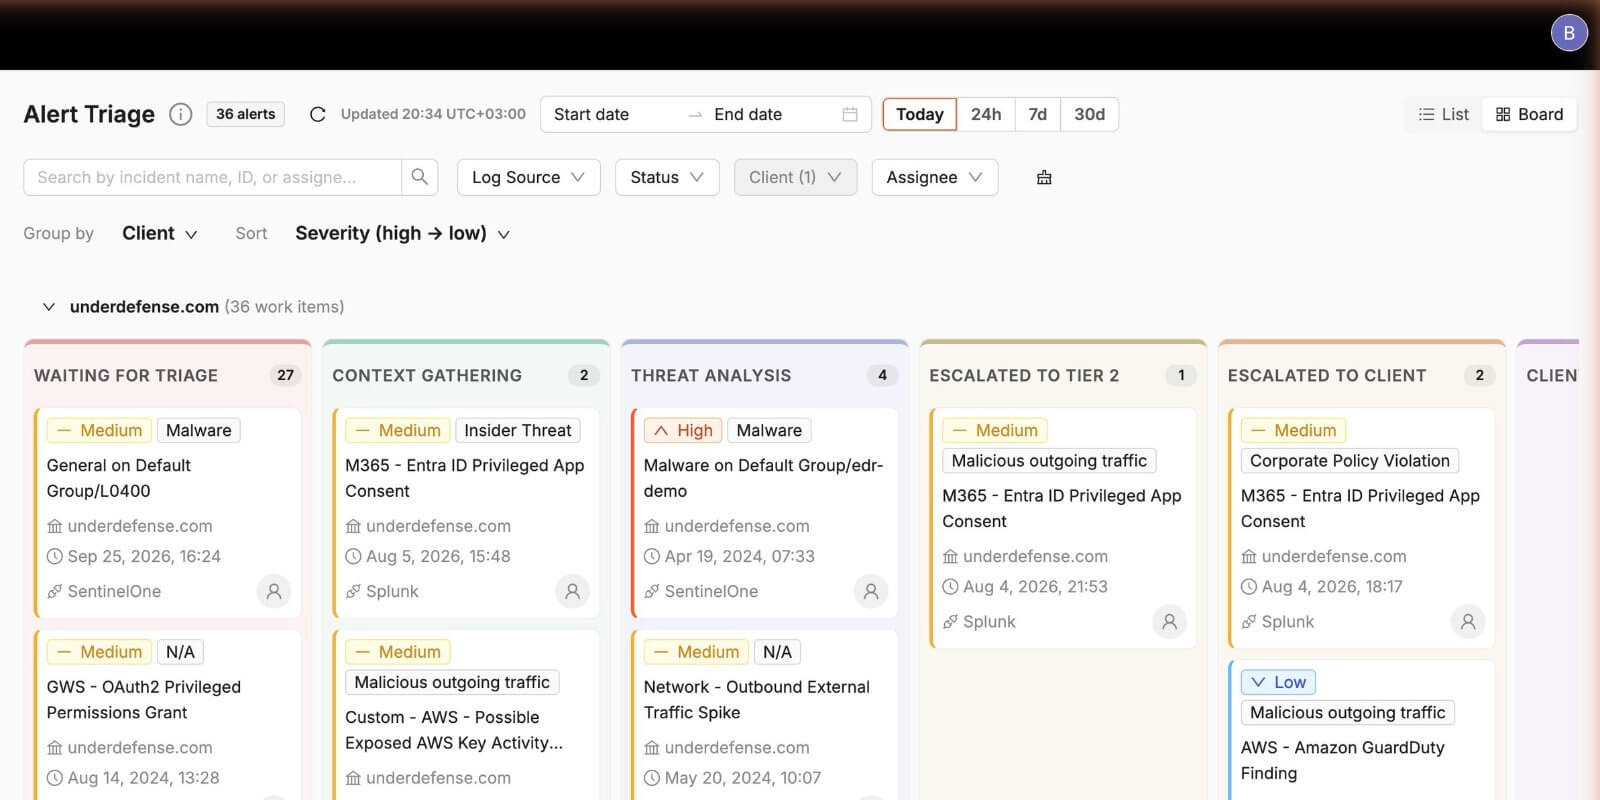Click the 36 alerts badge

[x=245, y=114]
